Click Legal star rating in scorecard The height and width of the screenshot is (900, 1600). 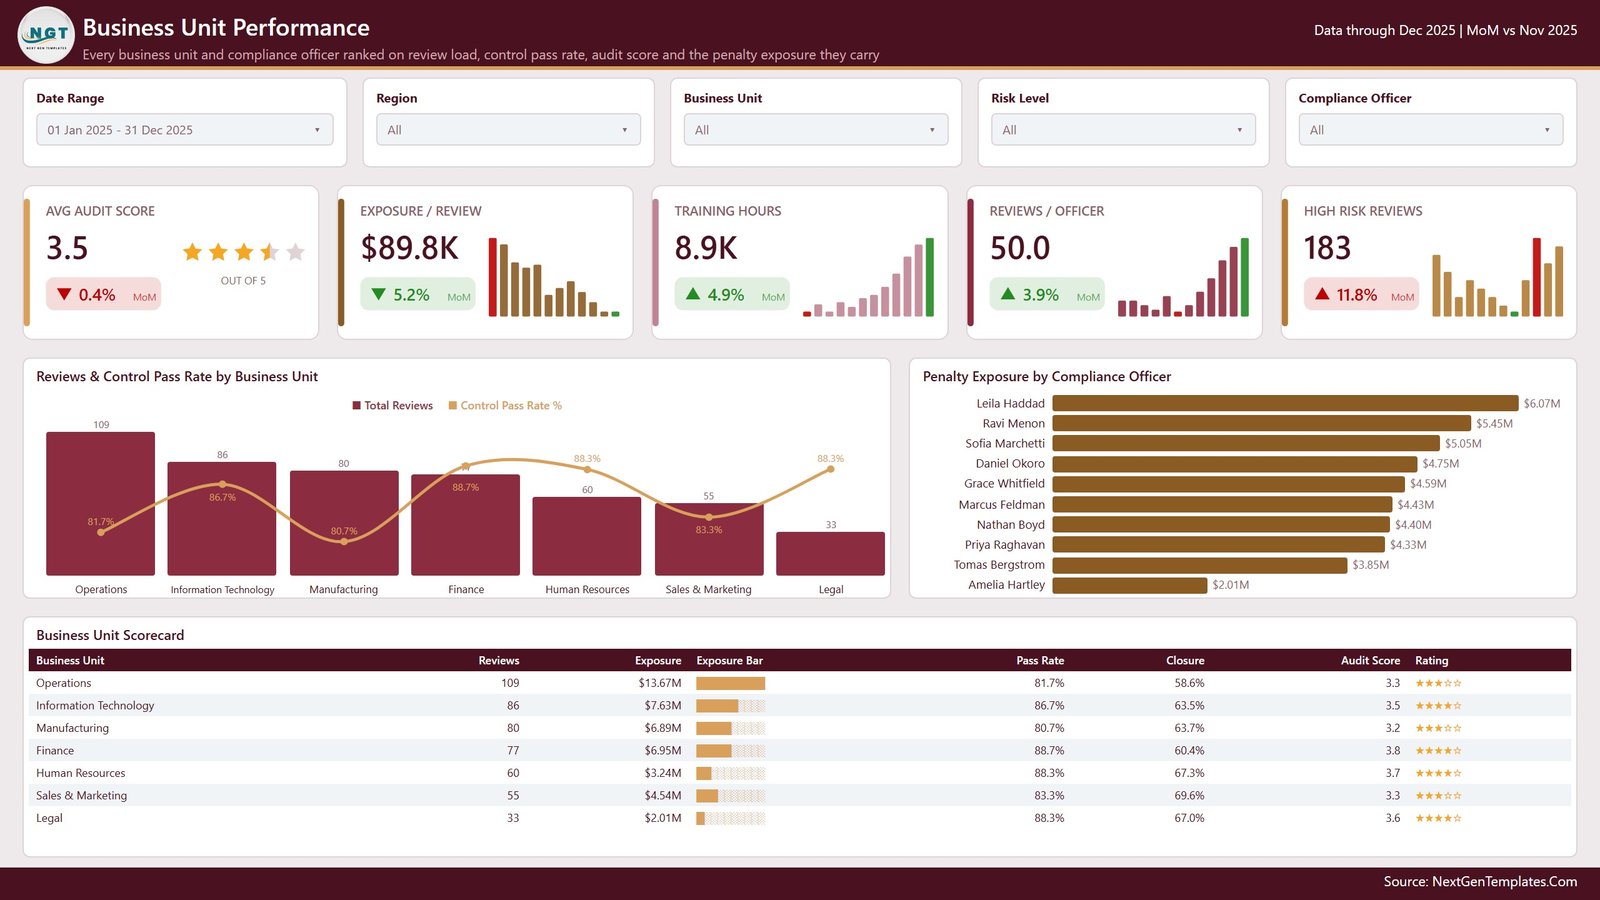click(1438, 818)
